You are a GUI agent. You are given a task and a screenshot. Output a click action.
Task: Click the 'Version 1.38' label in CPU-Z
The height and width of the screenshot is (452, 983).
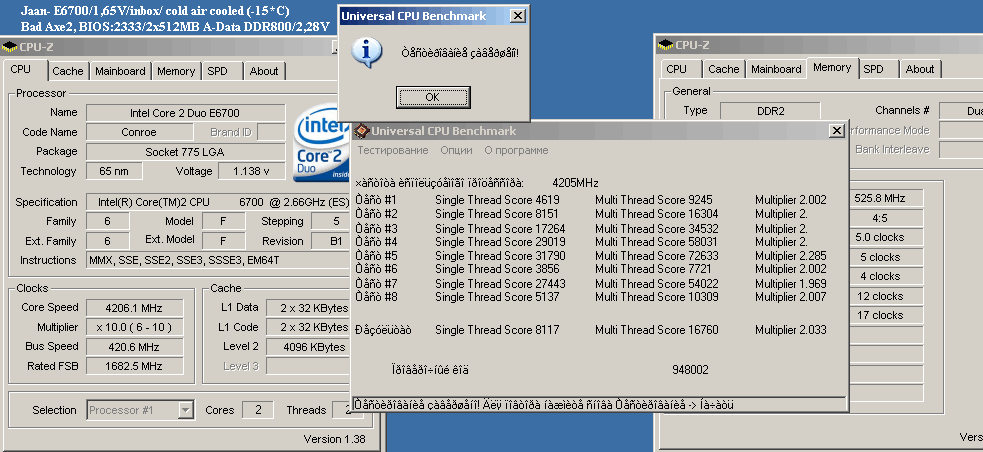click(334, 439)
